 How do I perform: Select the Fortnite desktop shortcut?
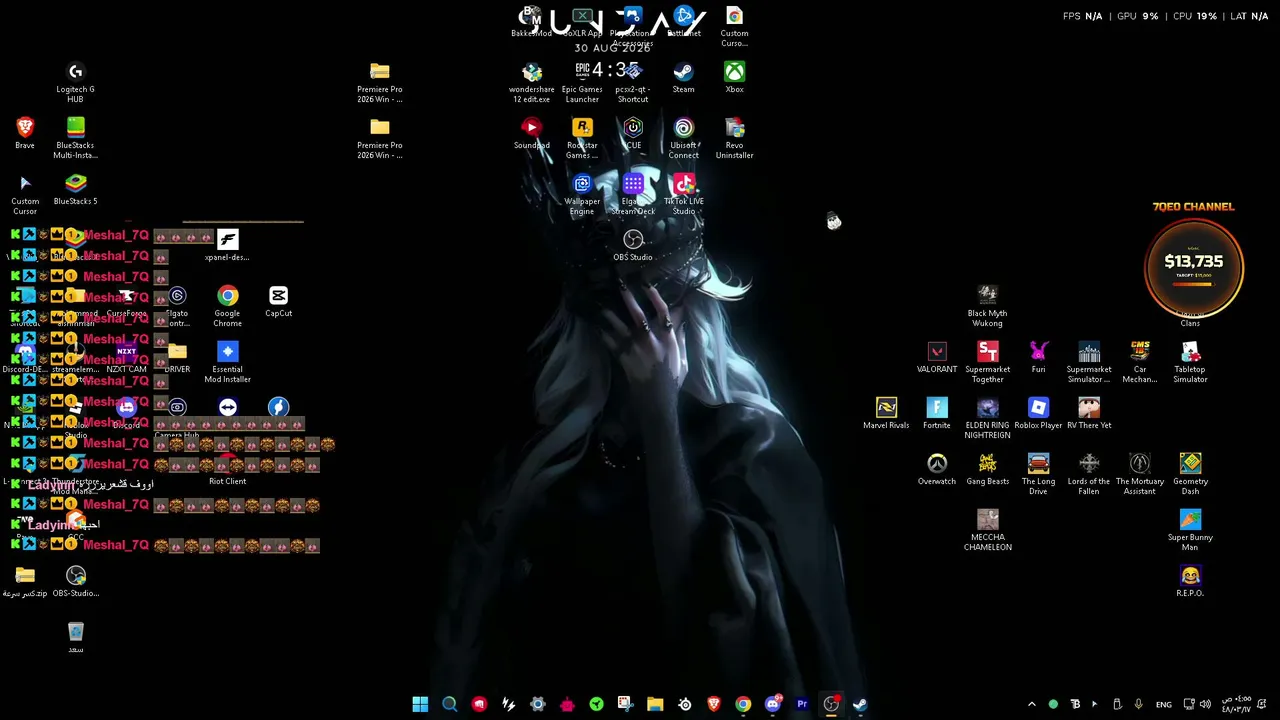937,413
